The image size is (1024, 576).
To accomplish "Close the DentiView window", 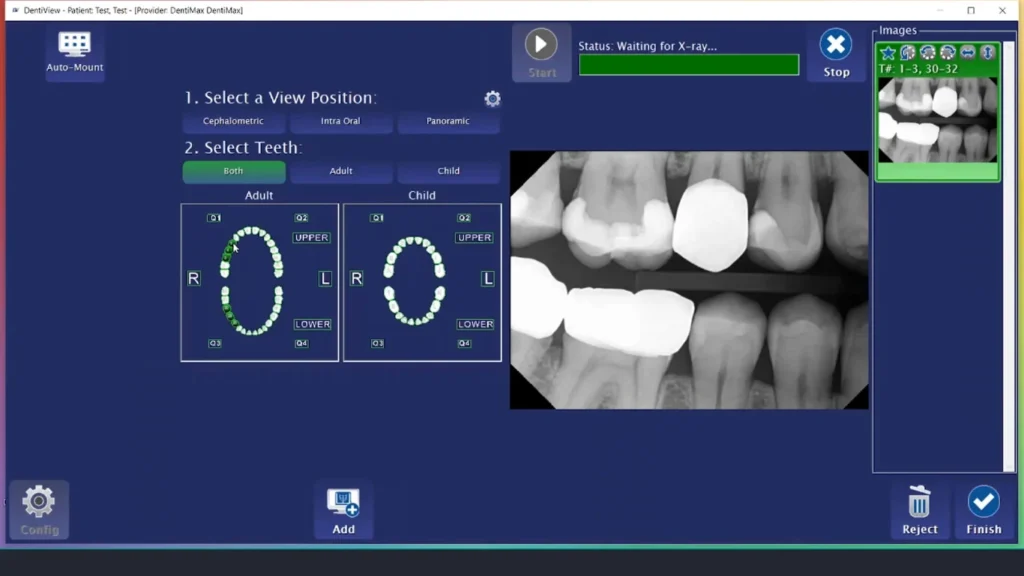I will 1002,10.
